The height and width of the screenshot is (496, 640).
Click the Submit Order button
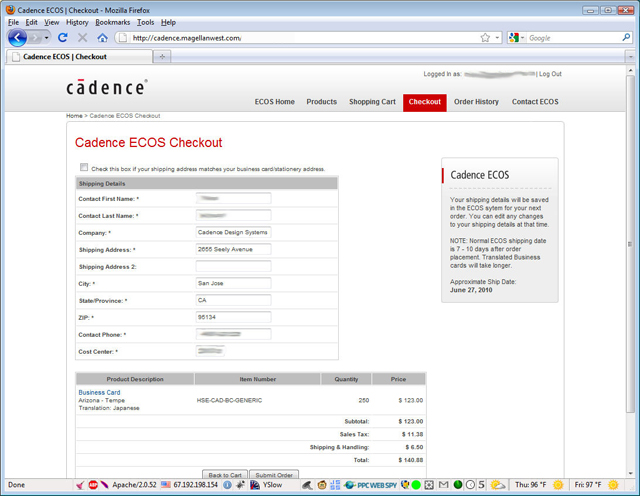pyautogui.click(x=274, y=475)
